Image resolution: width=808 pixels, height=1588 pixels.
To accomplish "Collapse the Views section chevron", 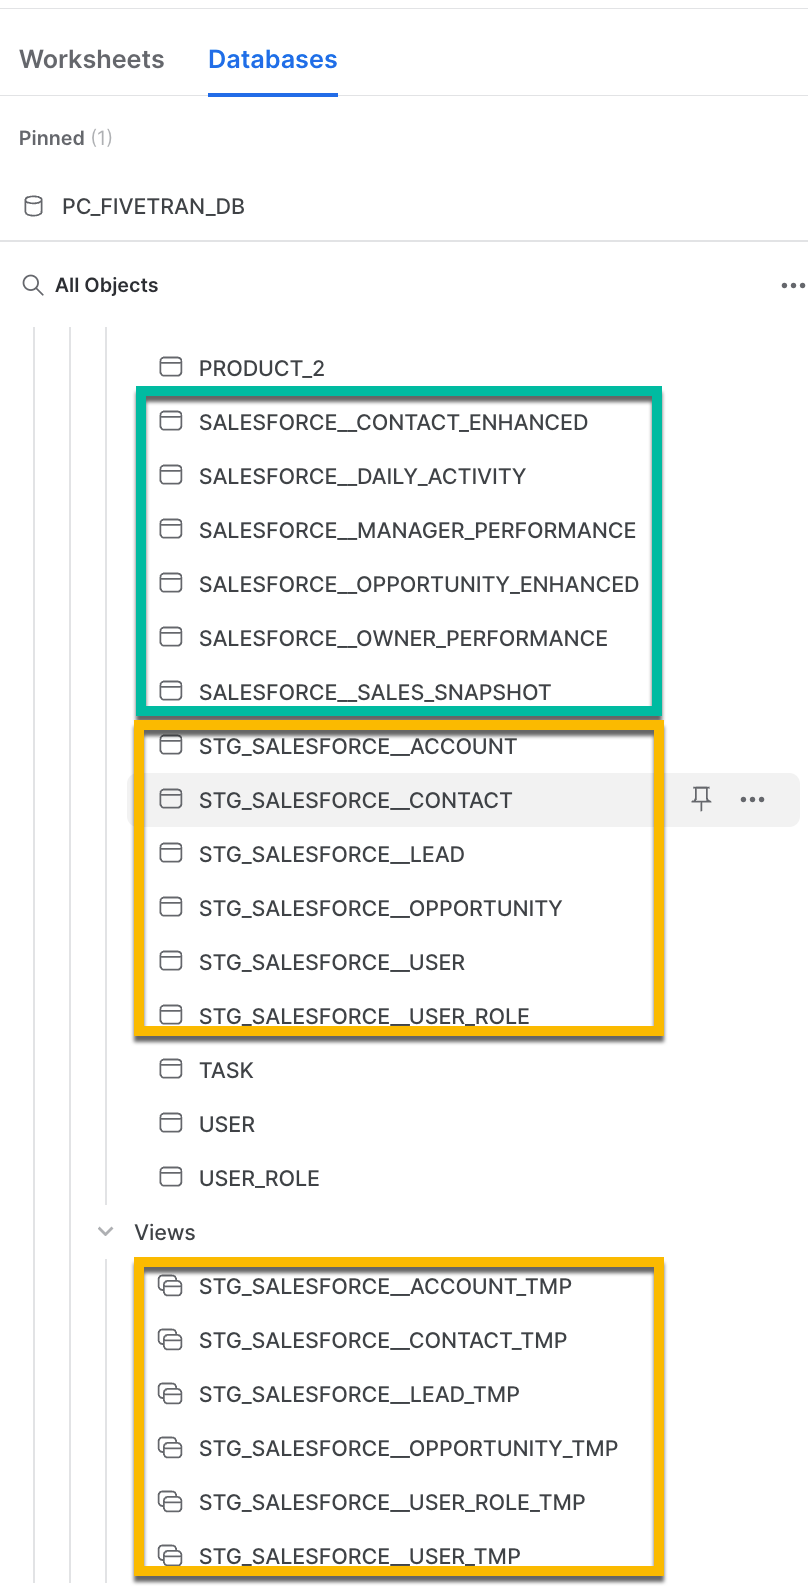I will [x=105, y=1232].
